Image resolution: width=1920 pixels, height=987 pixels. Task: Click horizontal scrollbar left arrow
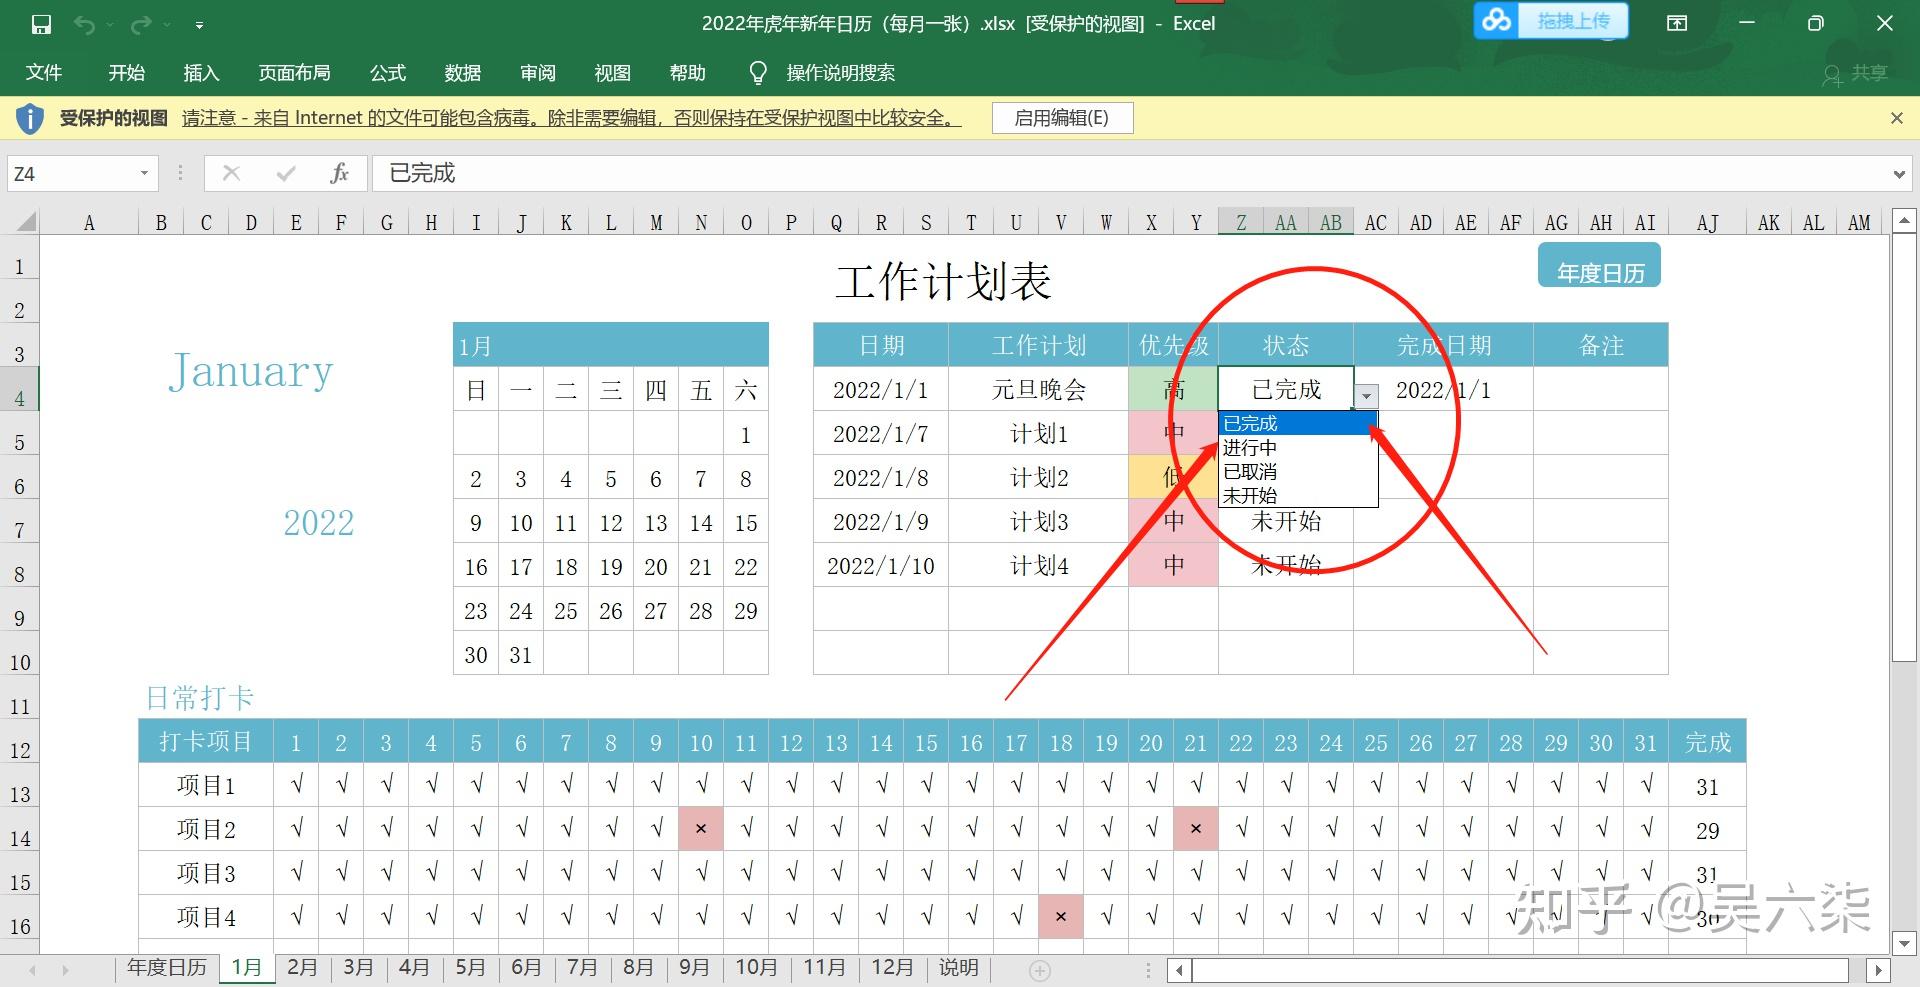1180,969
